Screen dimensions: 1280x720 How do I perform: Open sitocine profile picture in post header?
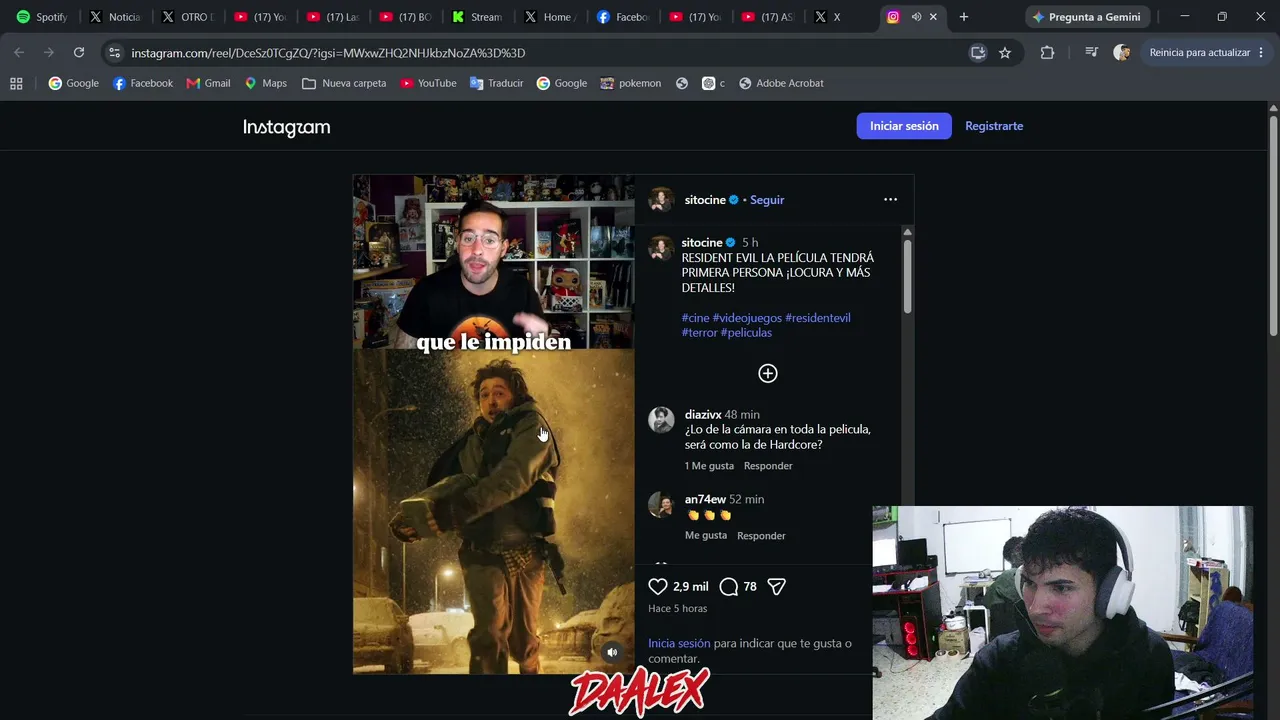click(661, 200)
